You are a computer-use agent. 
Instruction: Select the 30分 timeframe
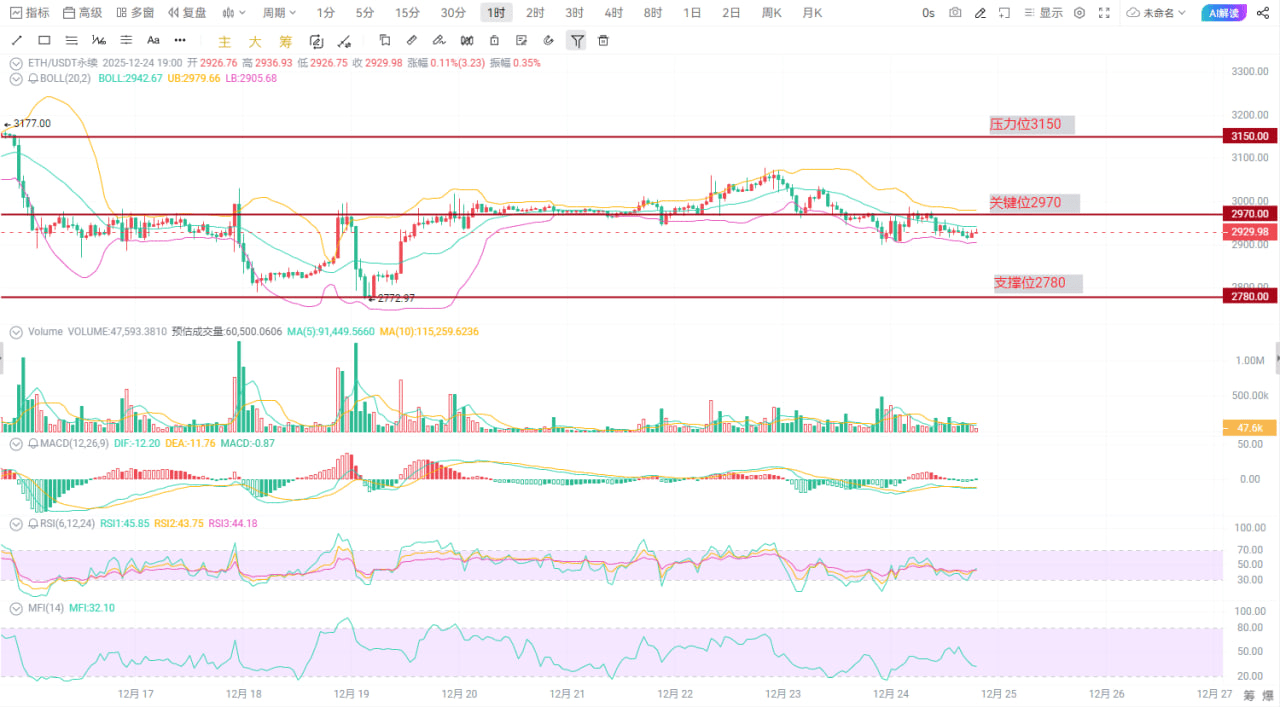[x=453, y=13]
